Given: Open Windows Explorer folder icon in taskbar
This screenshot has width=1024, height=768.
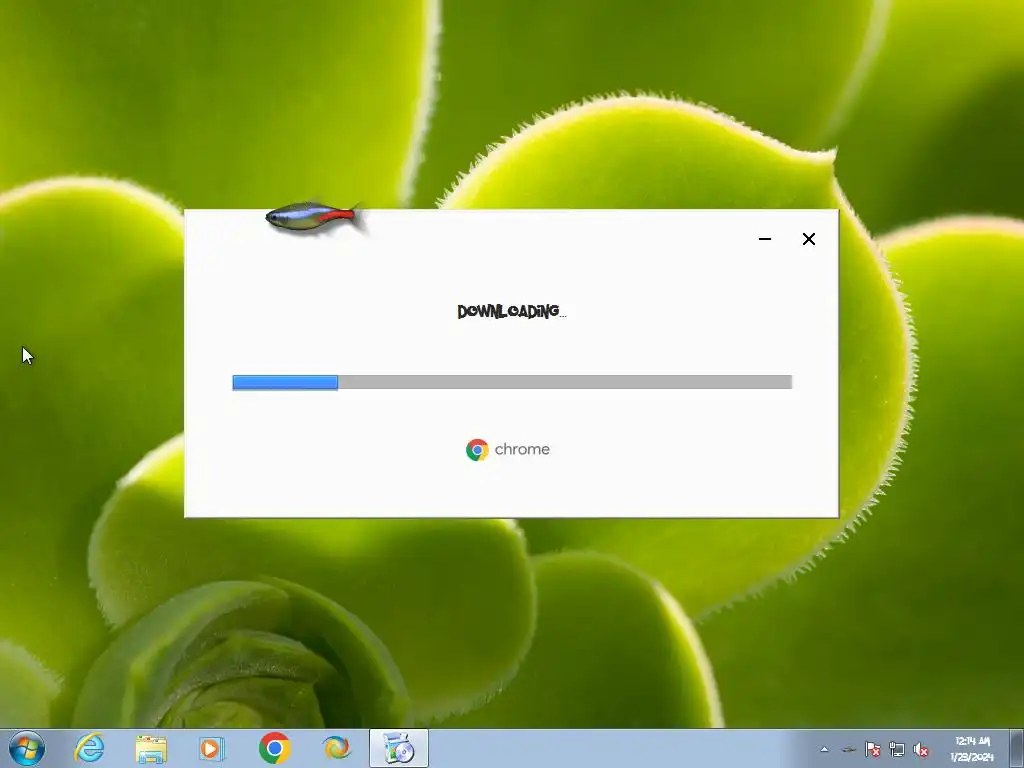Looking at the screenshot, I should pyautogui.click(x=151, y=748).
